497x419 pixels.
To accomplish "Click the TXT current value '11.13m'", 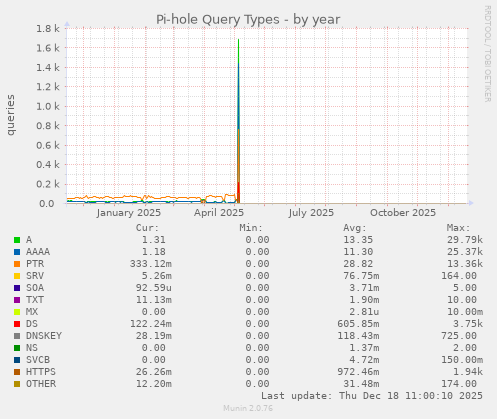I will click(x=154, y=300).
